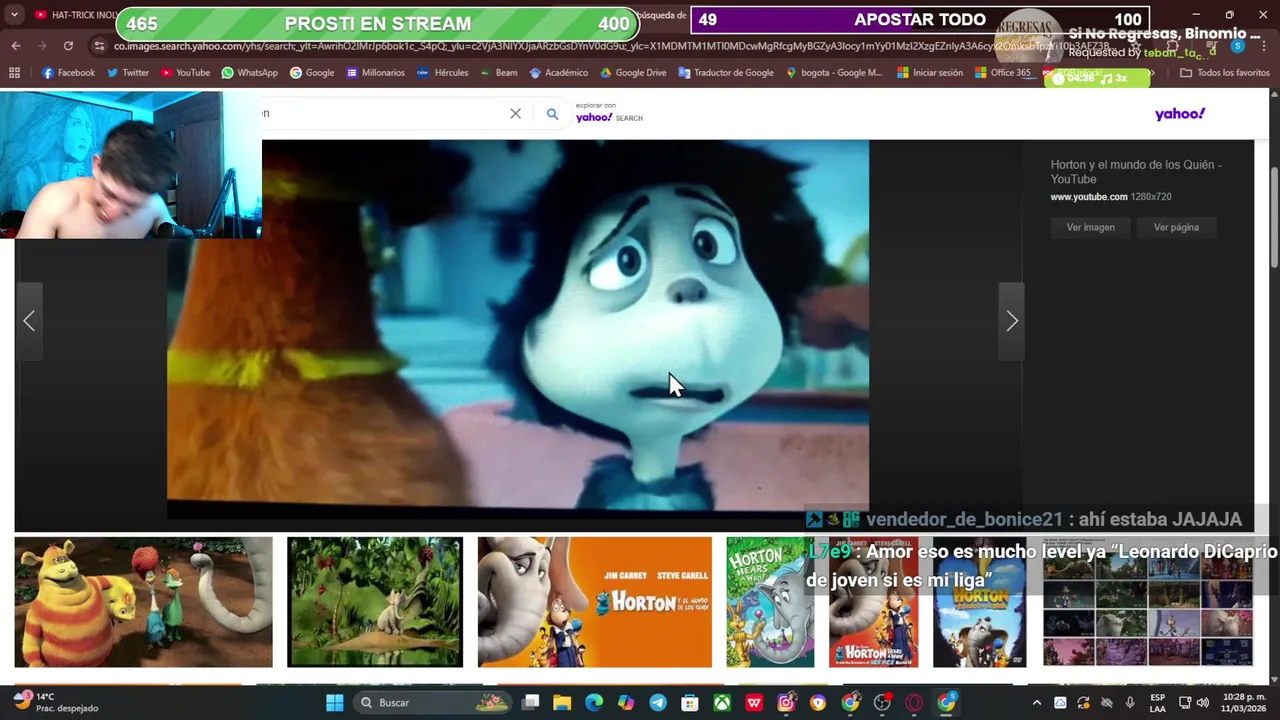The image size is (1280, 720).
Task: Open the Google Drive bookmark
Action: (x=633, y=73)
